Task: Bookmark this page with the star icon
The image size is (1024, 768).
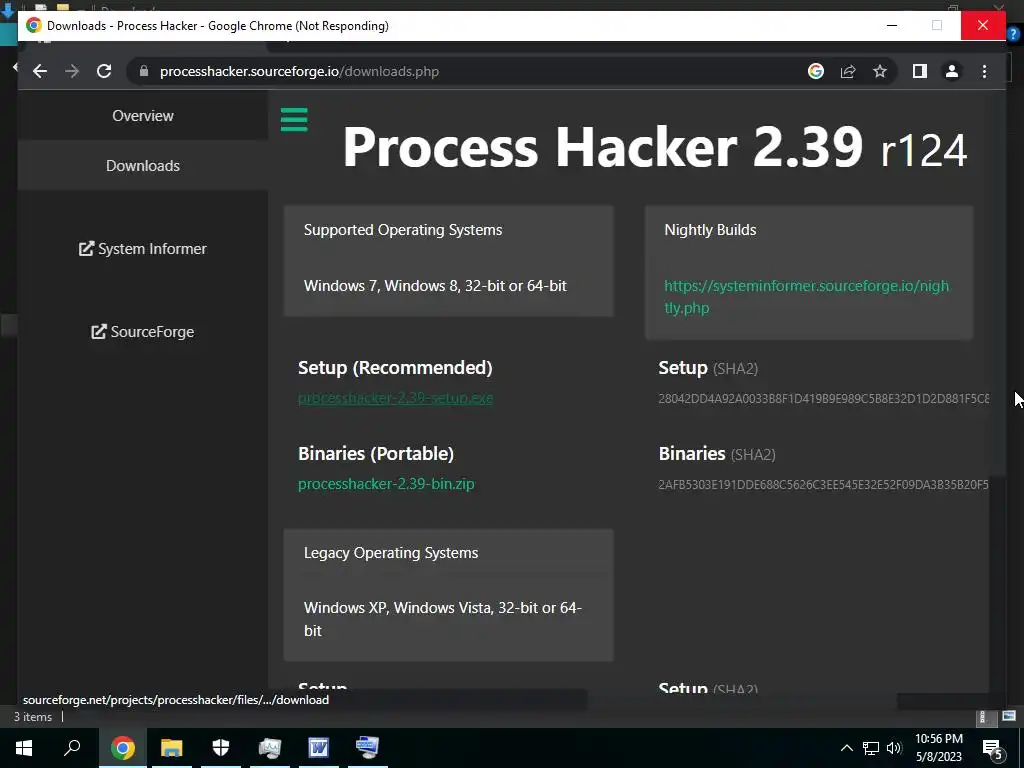Action: (x=880, y=71)
